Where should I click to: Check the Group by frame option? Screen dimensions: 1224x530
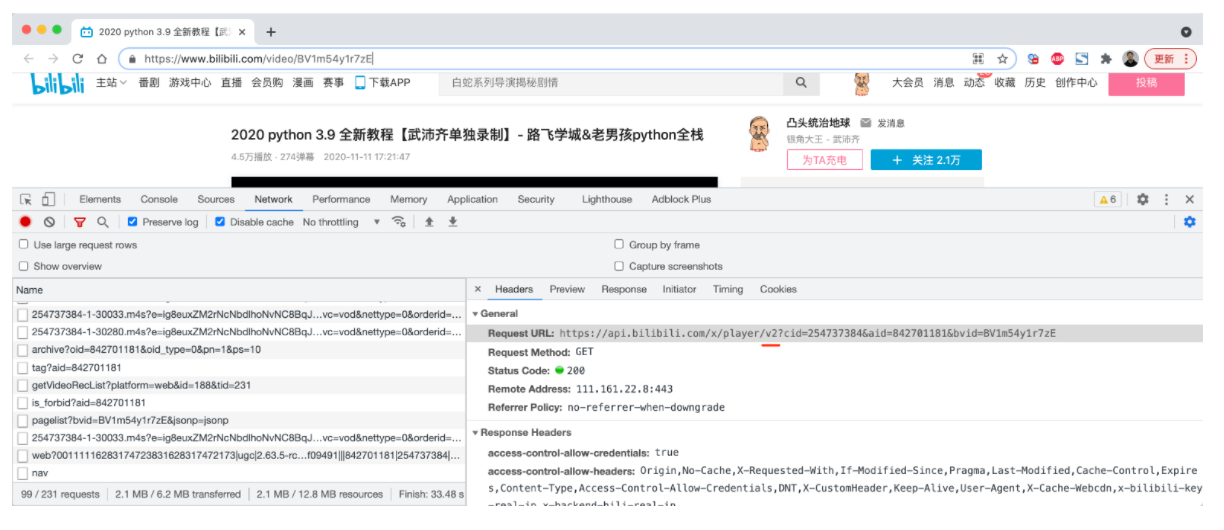(619, 244)
